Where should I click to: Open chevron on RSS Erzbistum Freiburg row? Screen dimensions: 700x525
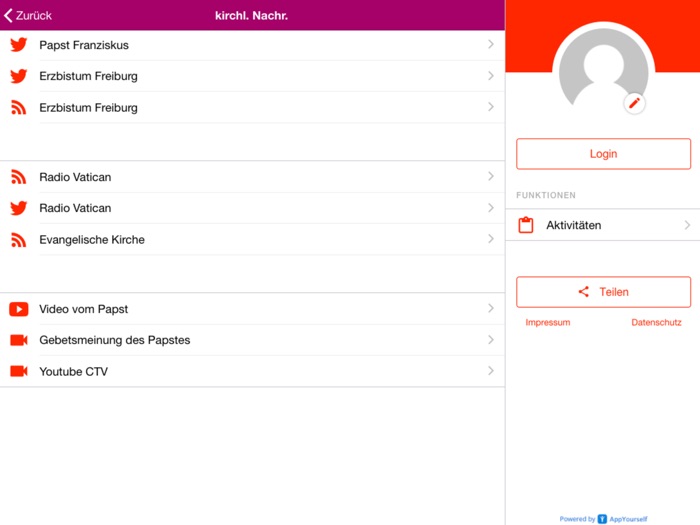coord(491,107)
